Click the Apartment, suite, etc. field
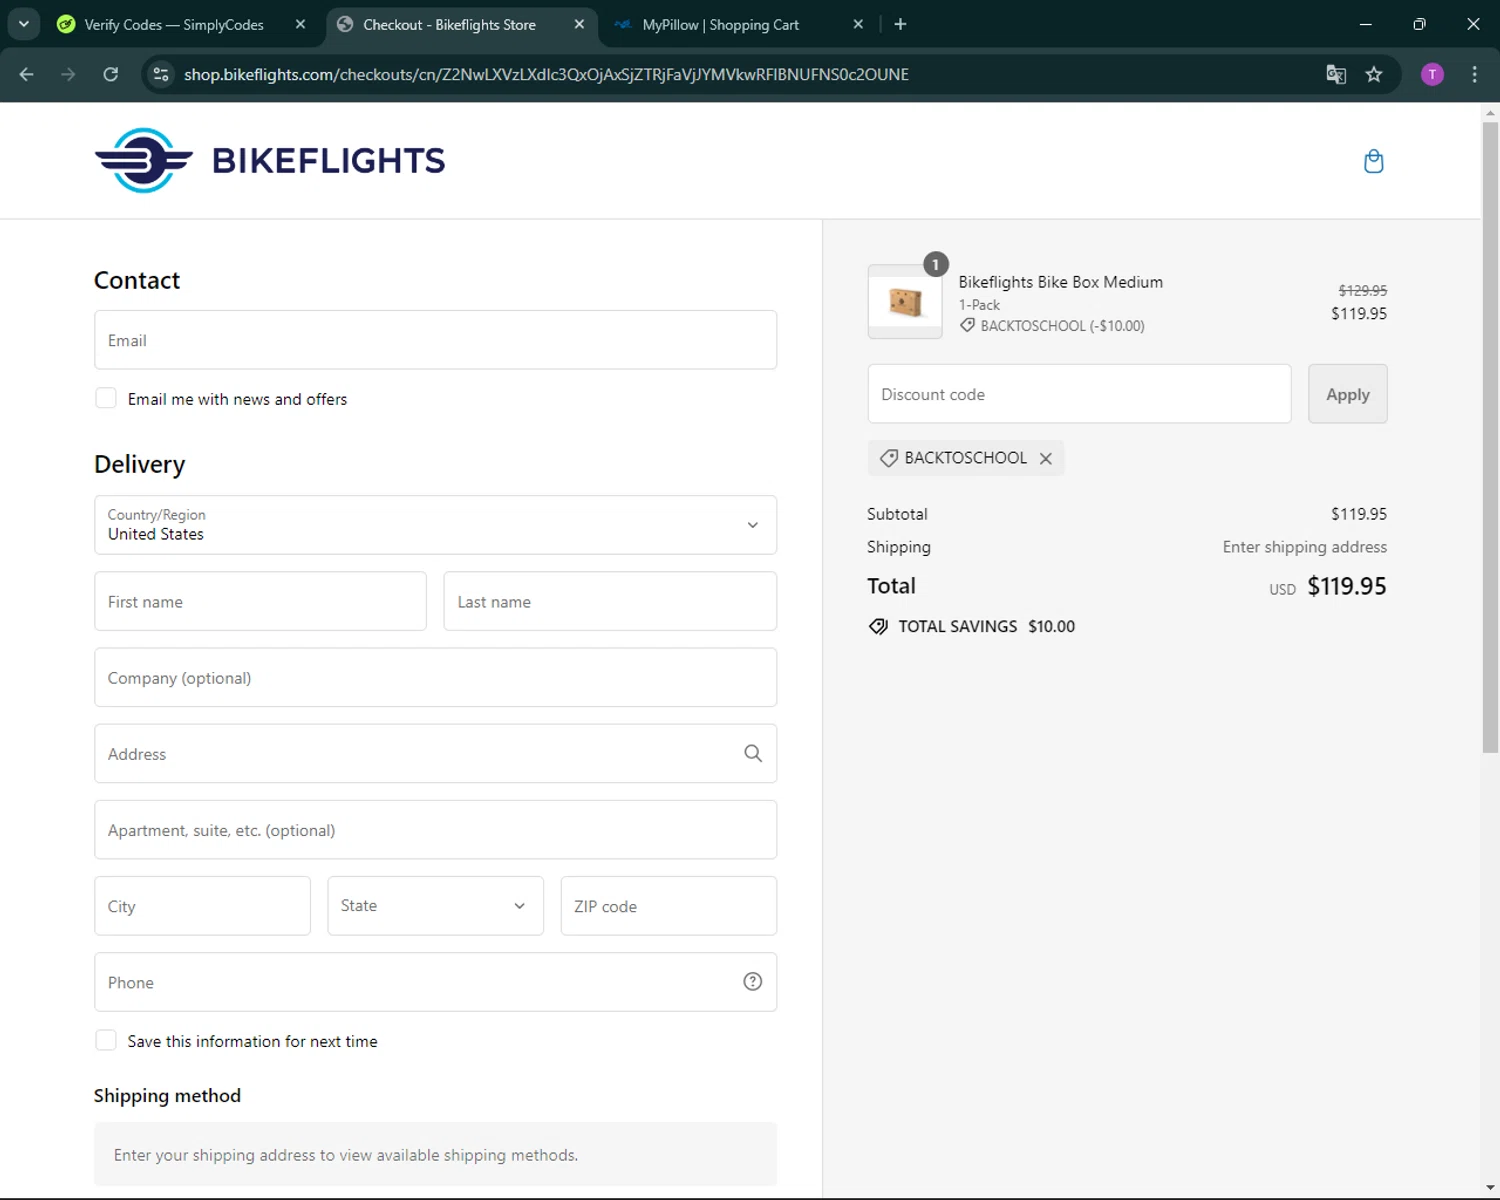 [x=435, y=830]
